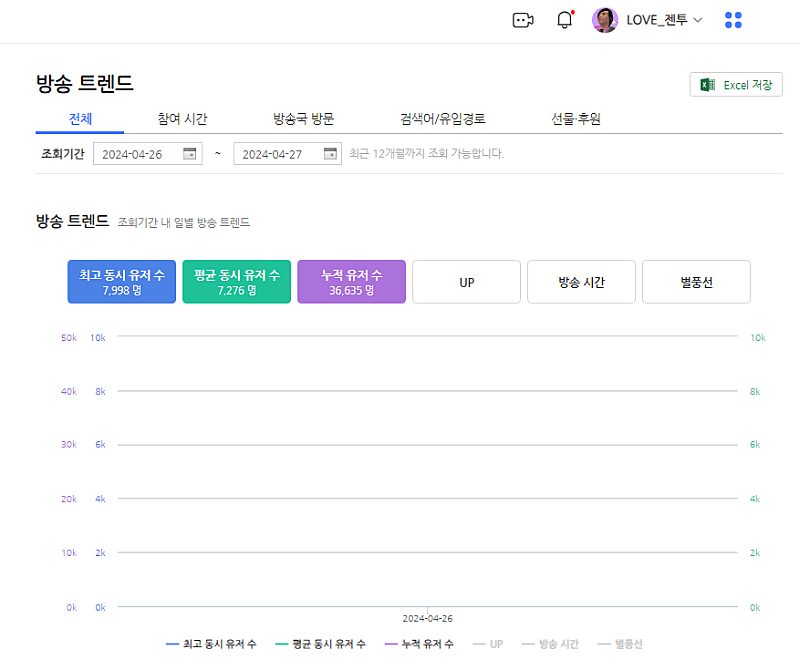
Task: Toggle 최고 동시 유저 수 metric card
Action: 122,282
